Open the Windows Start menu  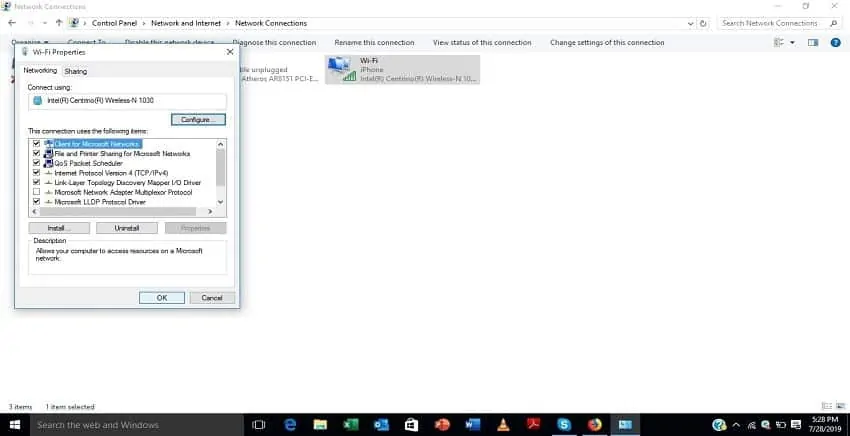[x=15, y=425]
